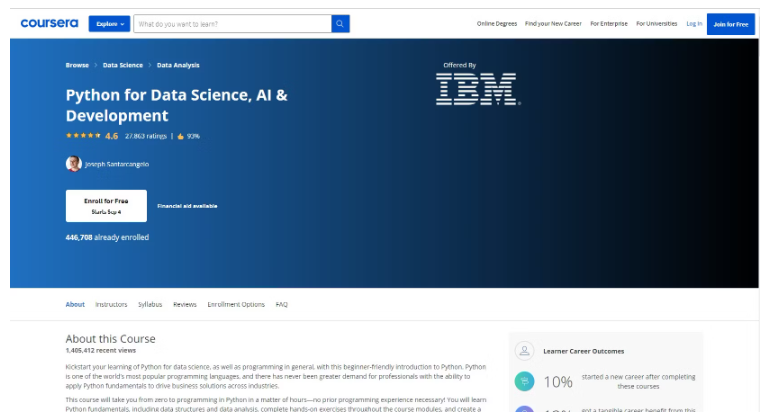
Task: Switch to the Reviews tab
Action: click(185, 304)
